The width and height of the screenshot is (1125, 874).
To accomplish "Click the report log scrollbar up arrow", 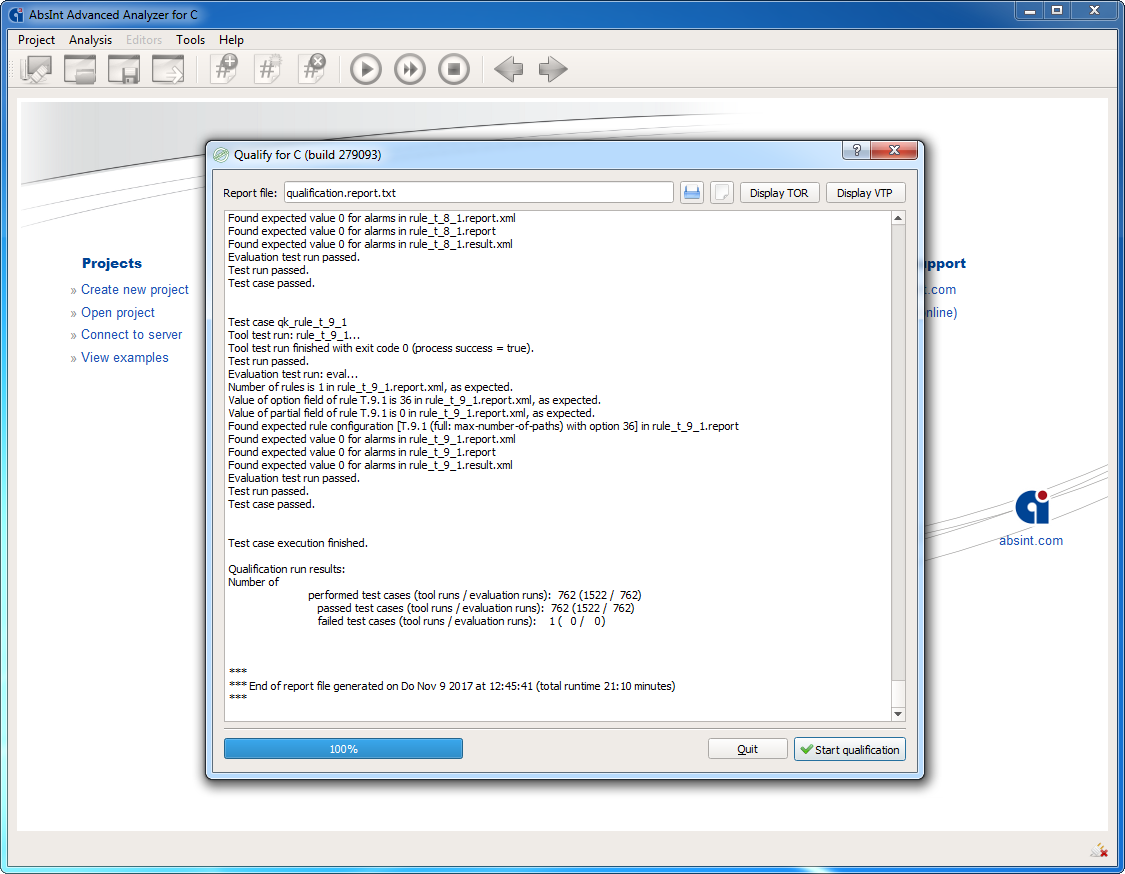I will (x=898, y=217).
